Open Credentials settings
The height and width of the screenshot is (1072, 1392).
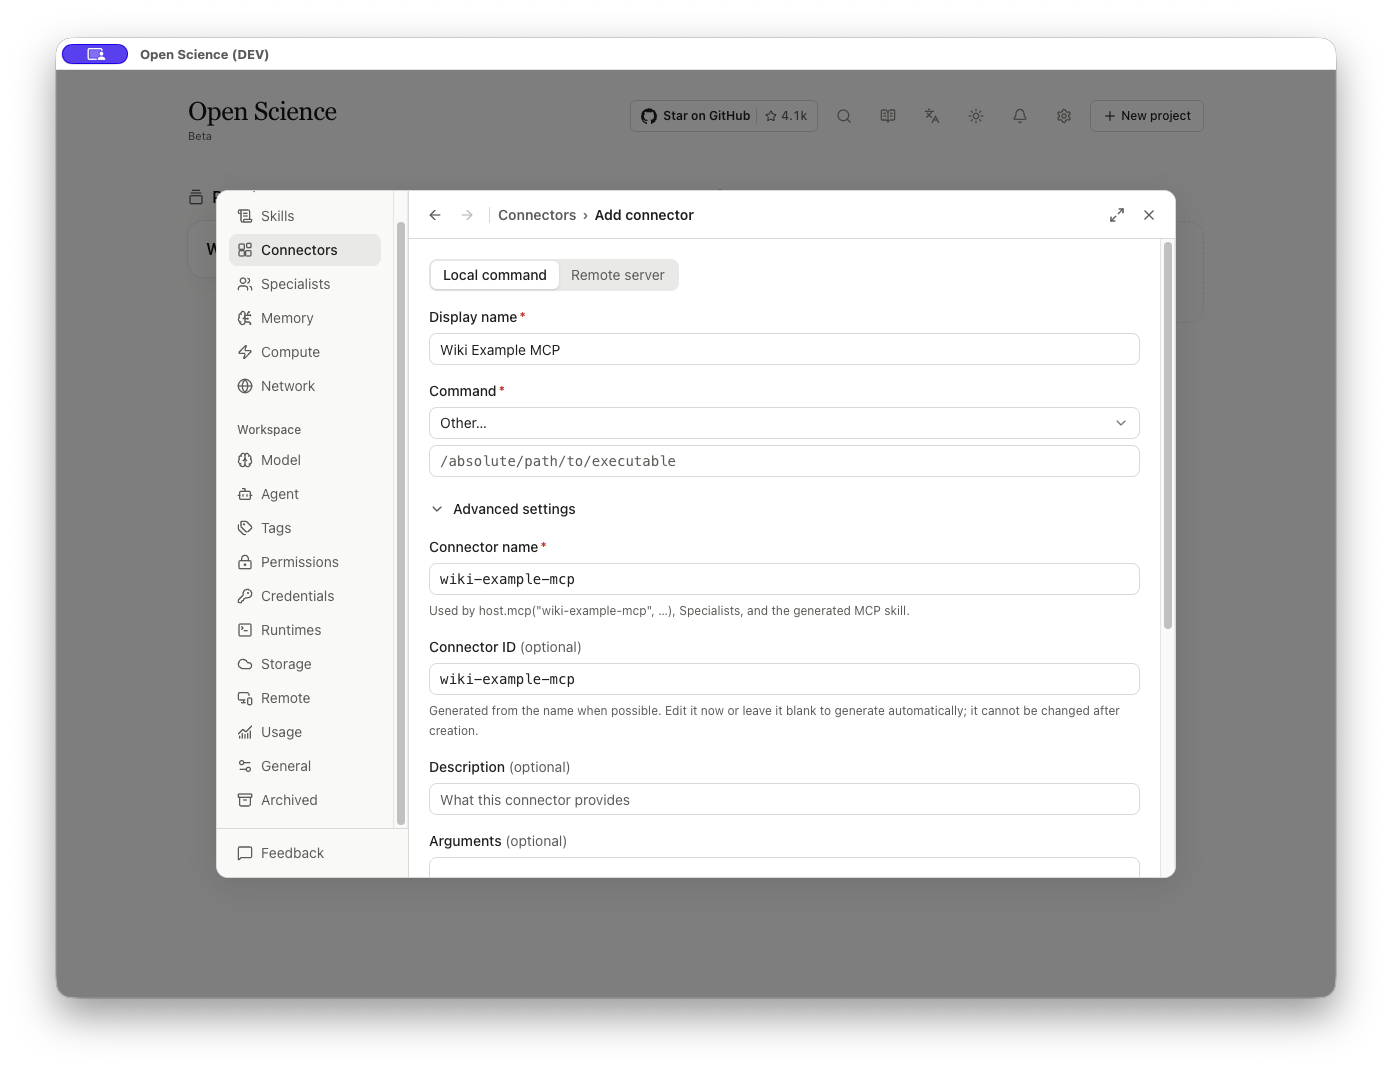304,596
